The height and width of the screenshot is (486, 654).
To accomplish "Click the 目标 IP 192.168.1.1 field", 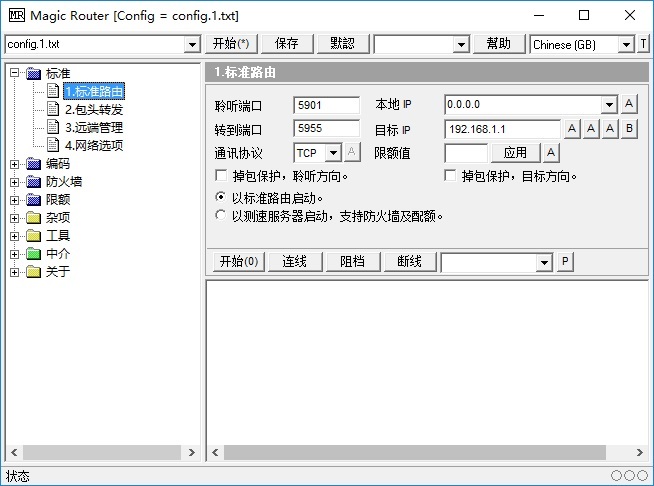I will point(503,129).
